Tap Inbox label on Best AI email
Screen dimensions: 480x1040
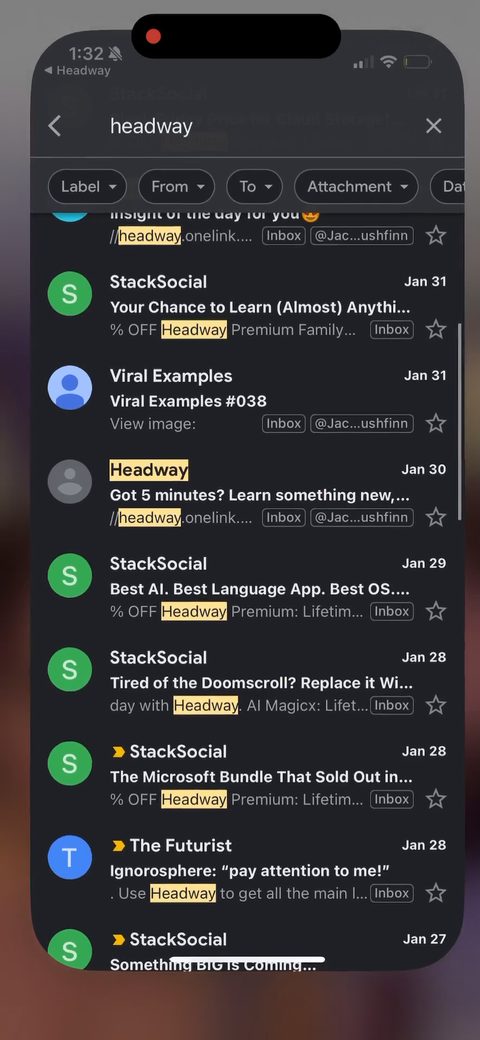coord(392,612)
